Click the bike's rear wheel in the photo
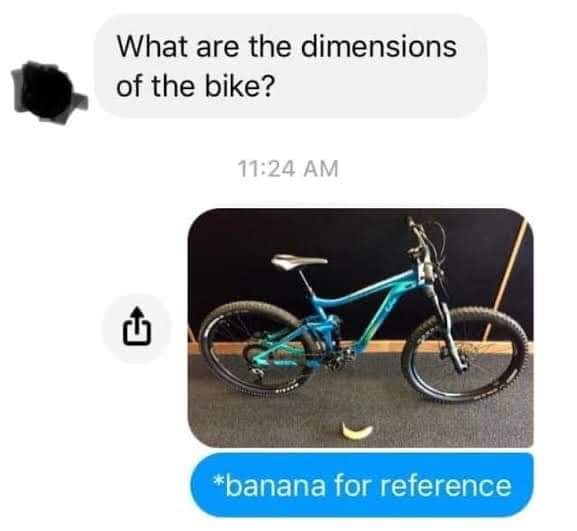Viewport: 577px width, 531px height. pos(258,348)
